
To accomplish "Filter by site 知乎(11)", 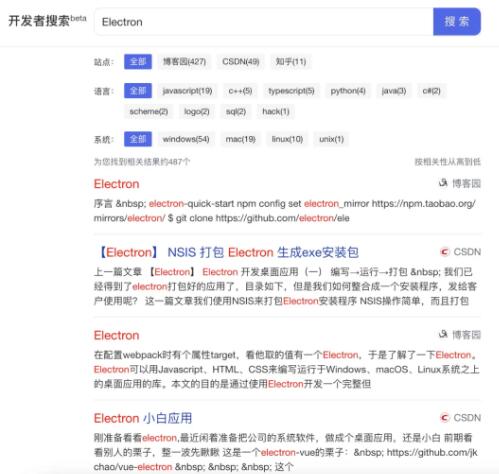I will tap(291, 62).
